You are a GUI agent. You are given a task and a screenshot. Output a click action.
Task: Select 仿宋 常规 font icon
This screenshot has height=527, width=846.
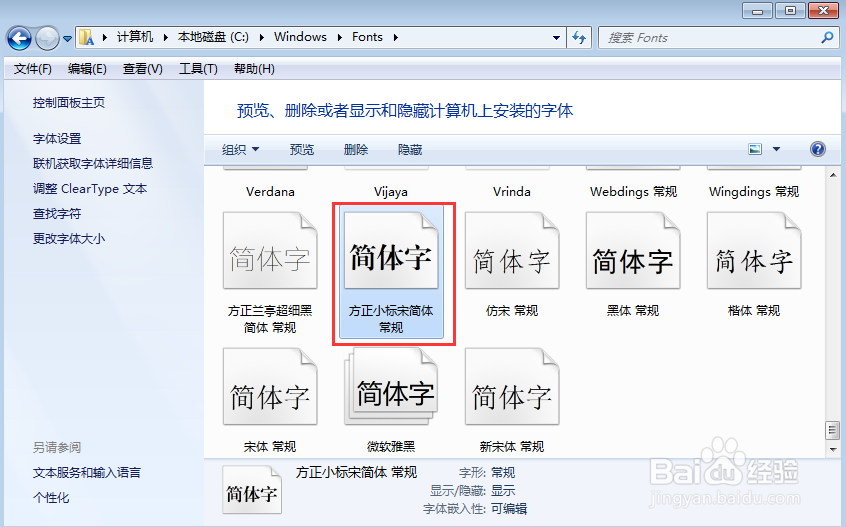click(x=512, y=250)
